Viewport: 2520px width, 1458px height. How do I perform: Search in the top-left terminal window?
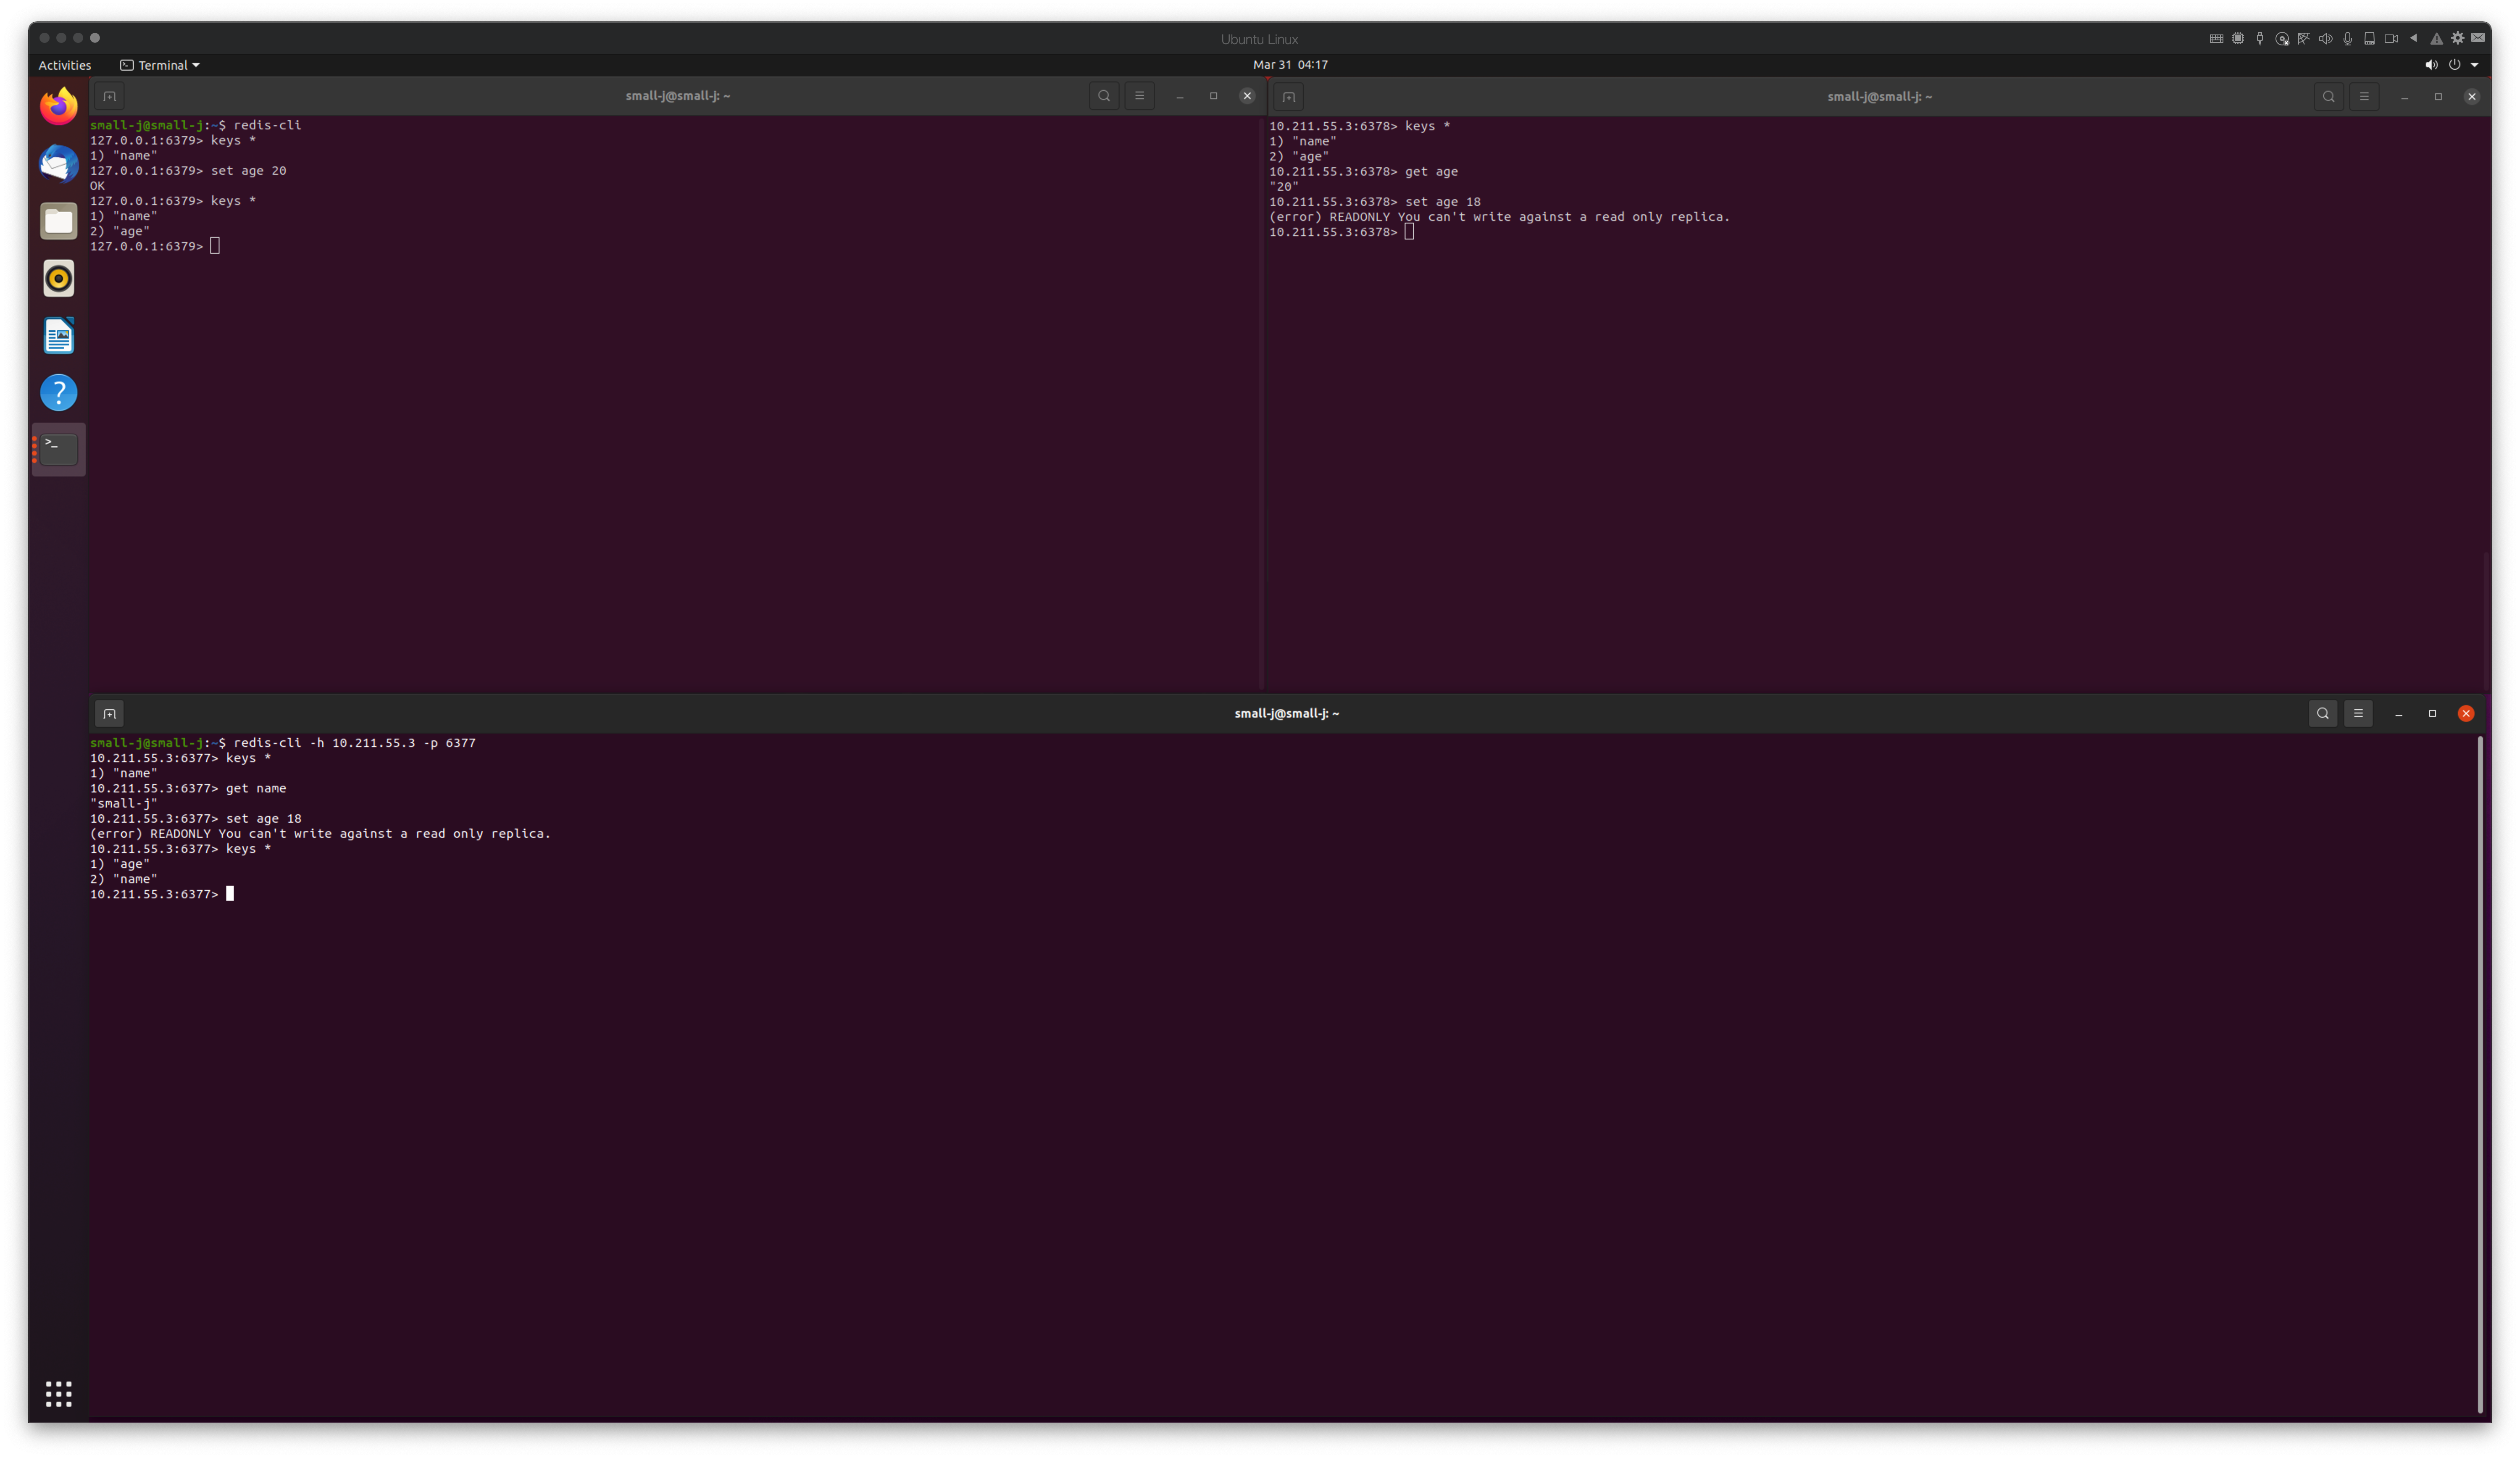pyautogui.click(x=1104, y=96)
